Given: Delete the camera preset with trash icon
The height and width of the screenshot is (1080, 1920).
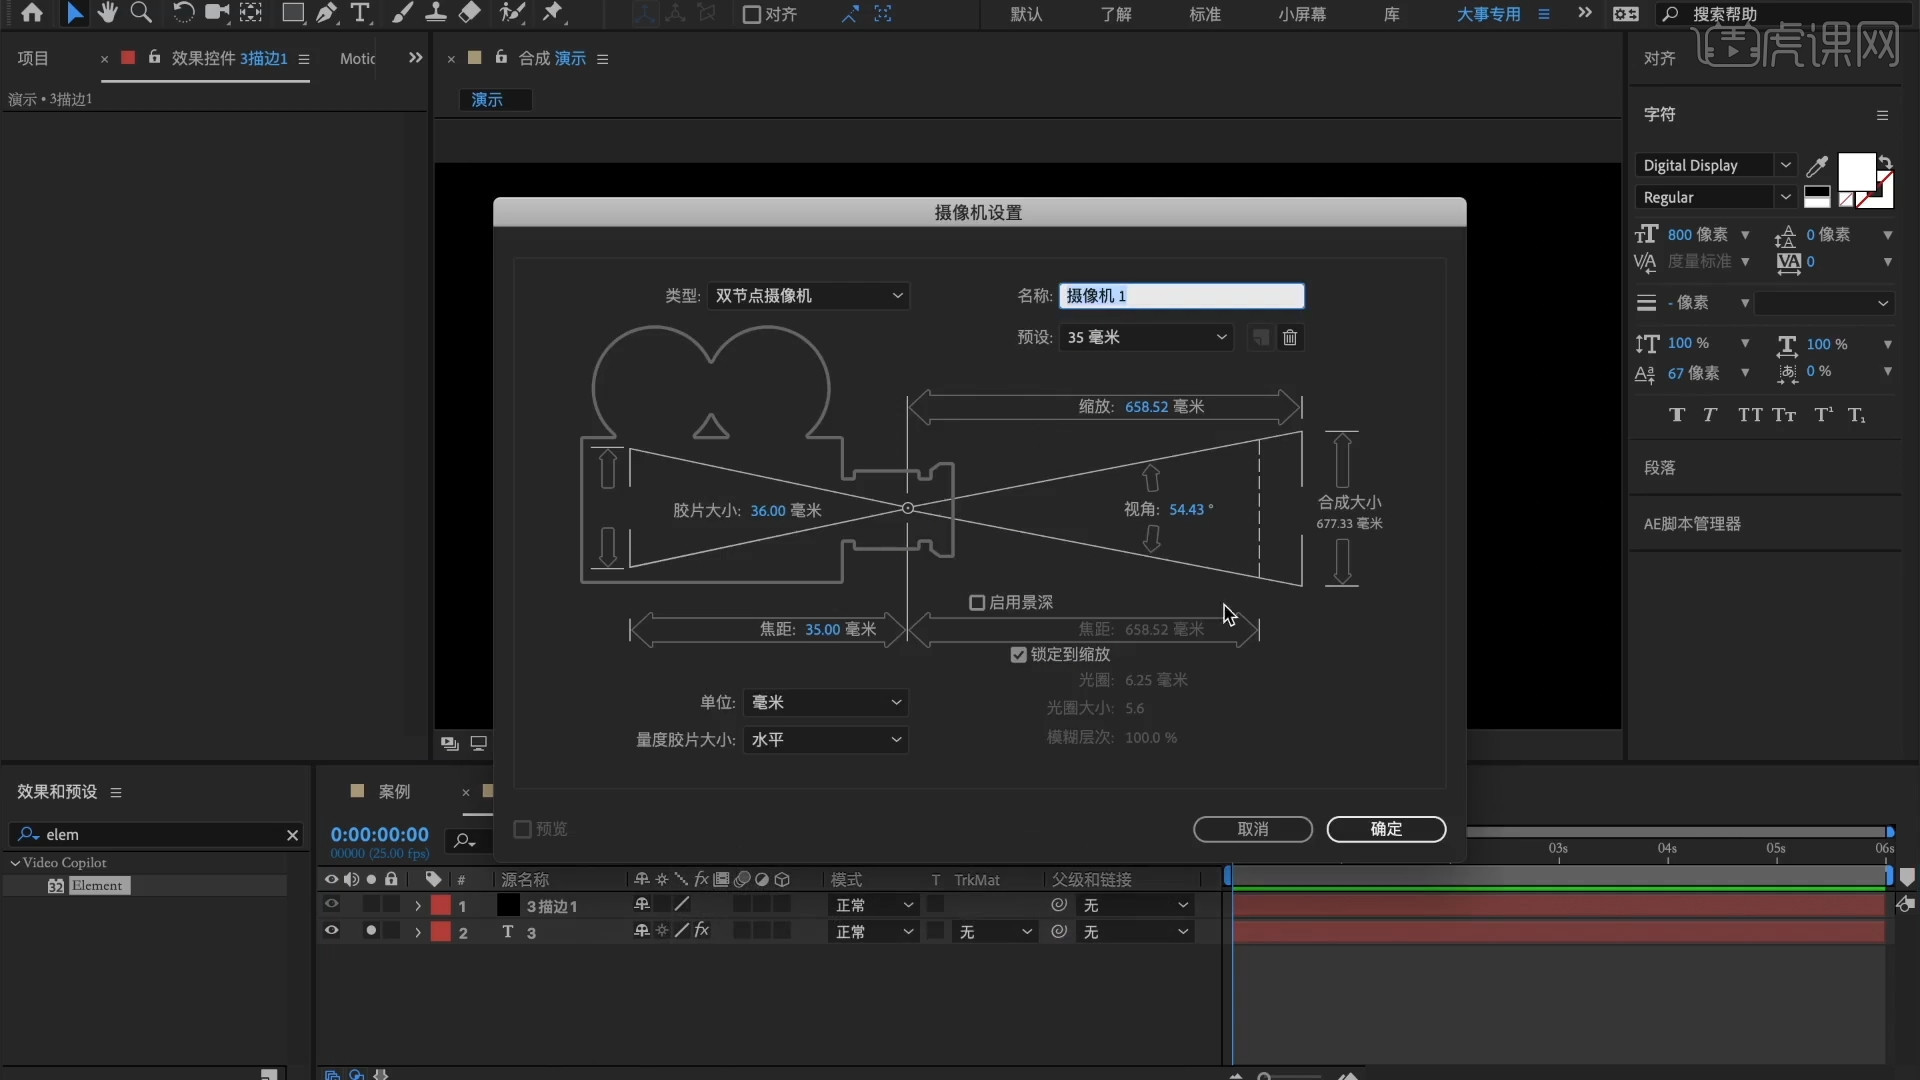Looking at the screenshot, I should pos(1290,338).
